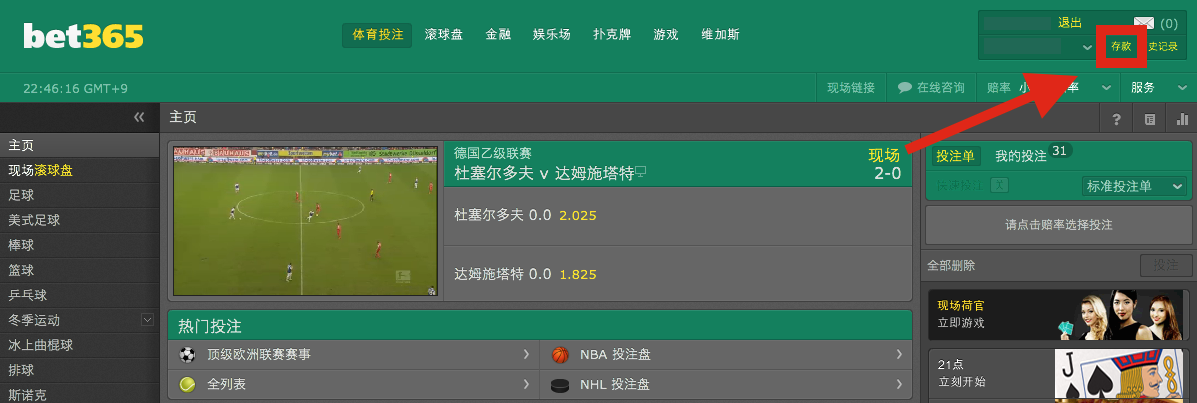The height and width of the screenshot is (403, 1197).
Task: Select the 游戏 top navigation tab
Action: pos(666,35)
